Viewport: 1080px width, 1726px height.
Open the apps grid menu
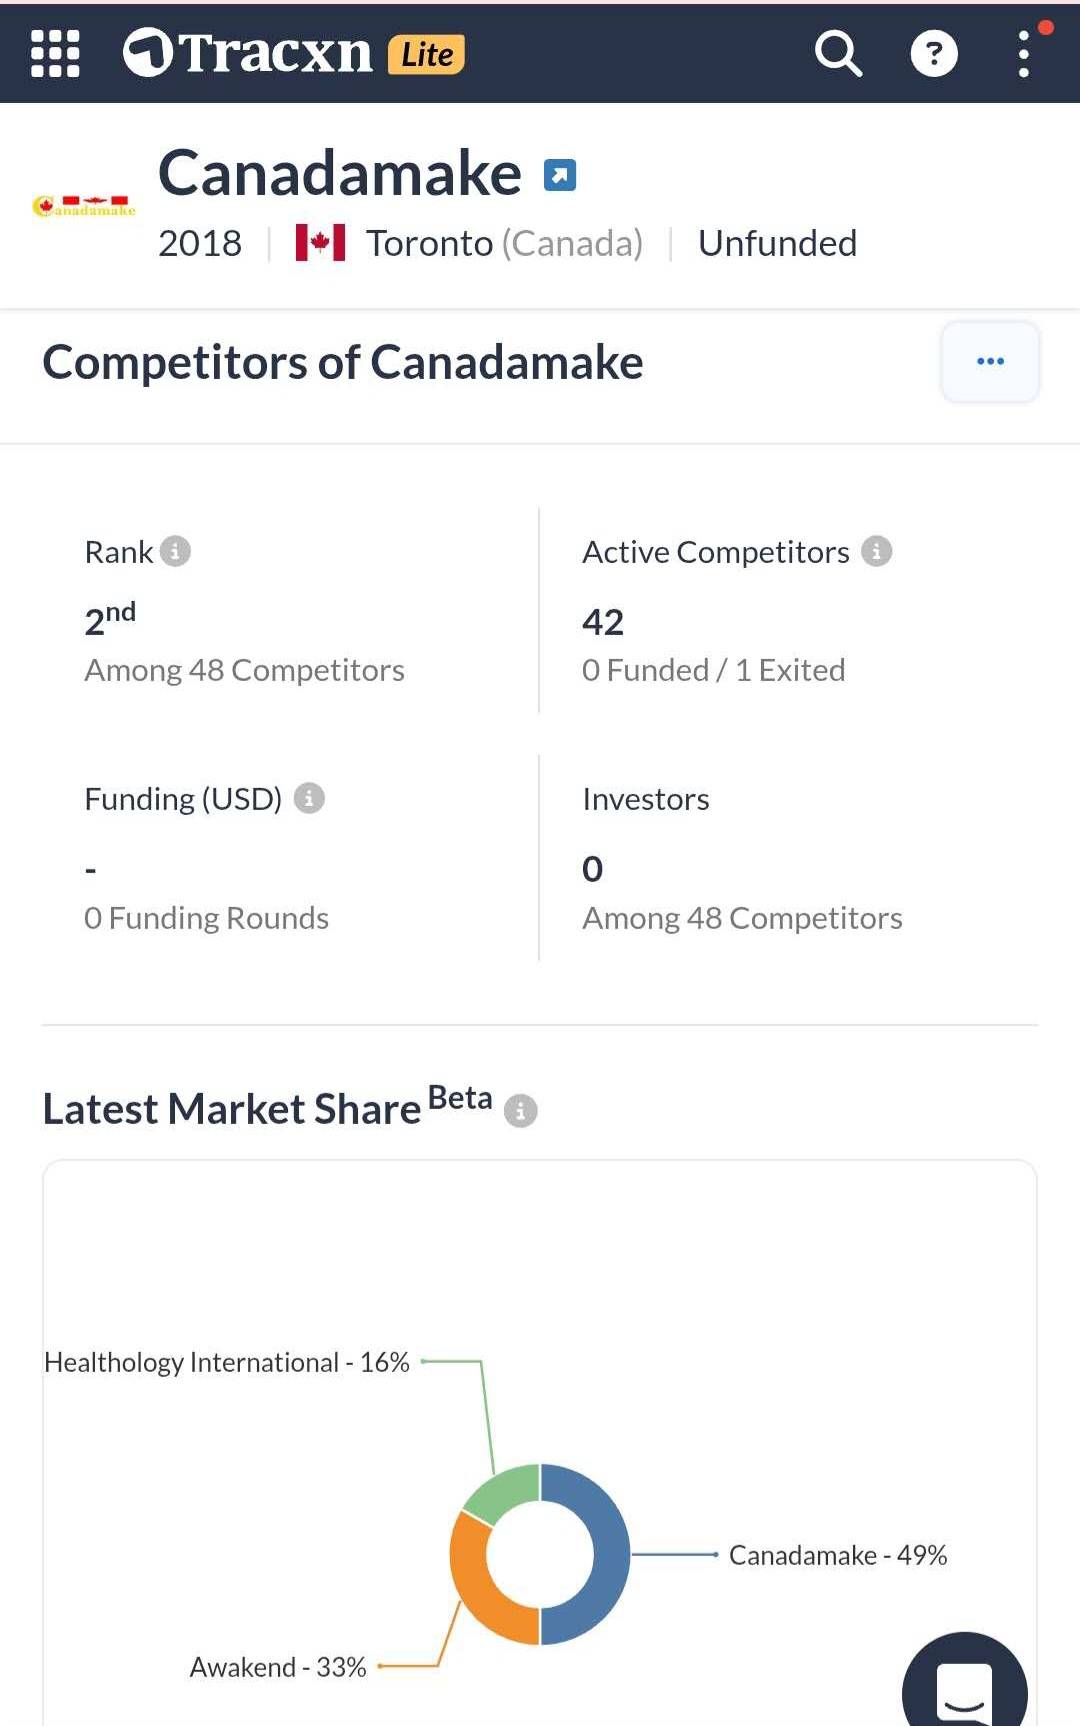coord(55,53)
